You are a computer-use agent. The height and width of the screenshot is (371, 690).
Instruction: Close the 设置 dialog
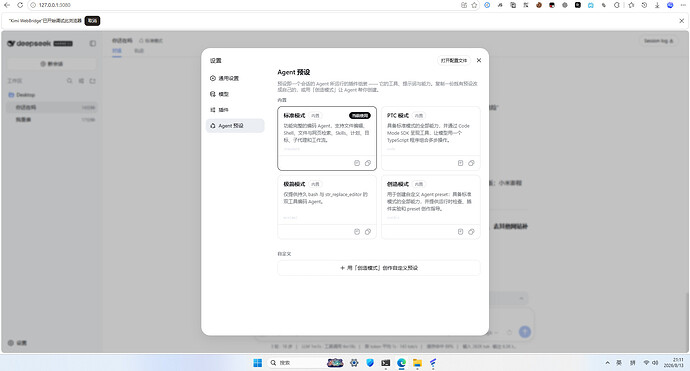[x=479, y=60]
